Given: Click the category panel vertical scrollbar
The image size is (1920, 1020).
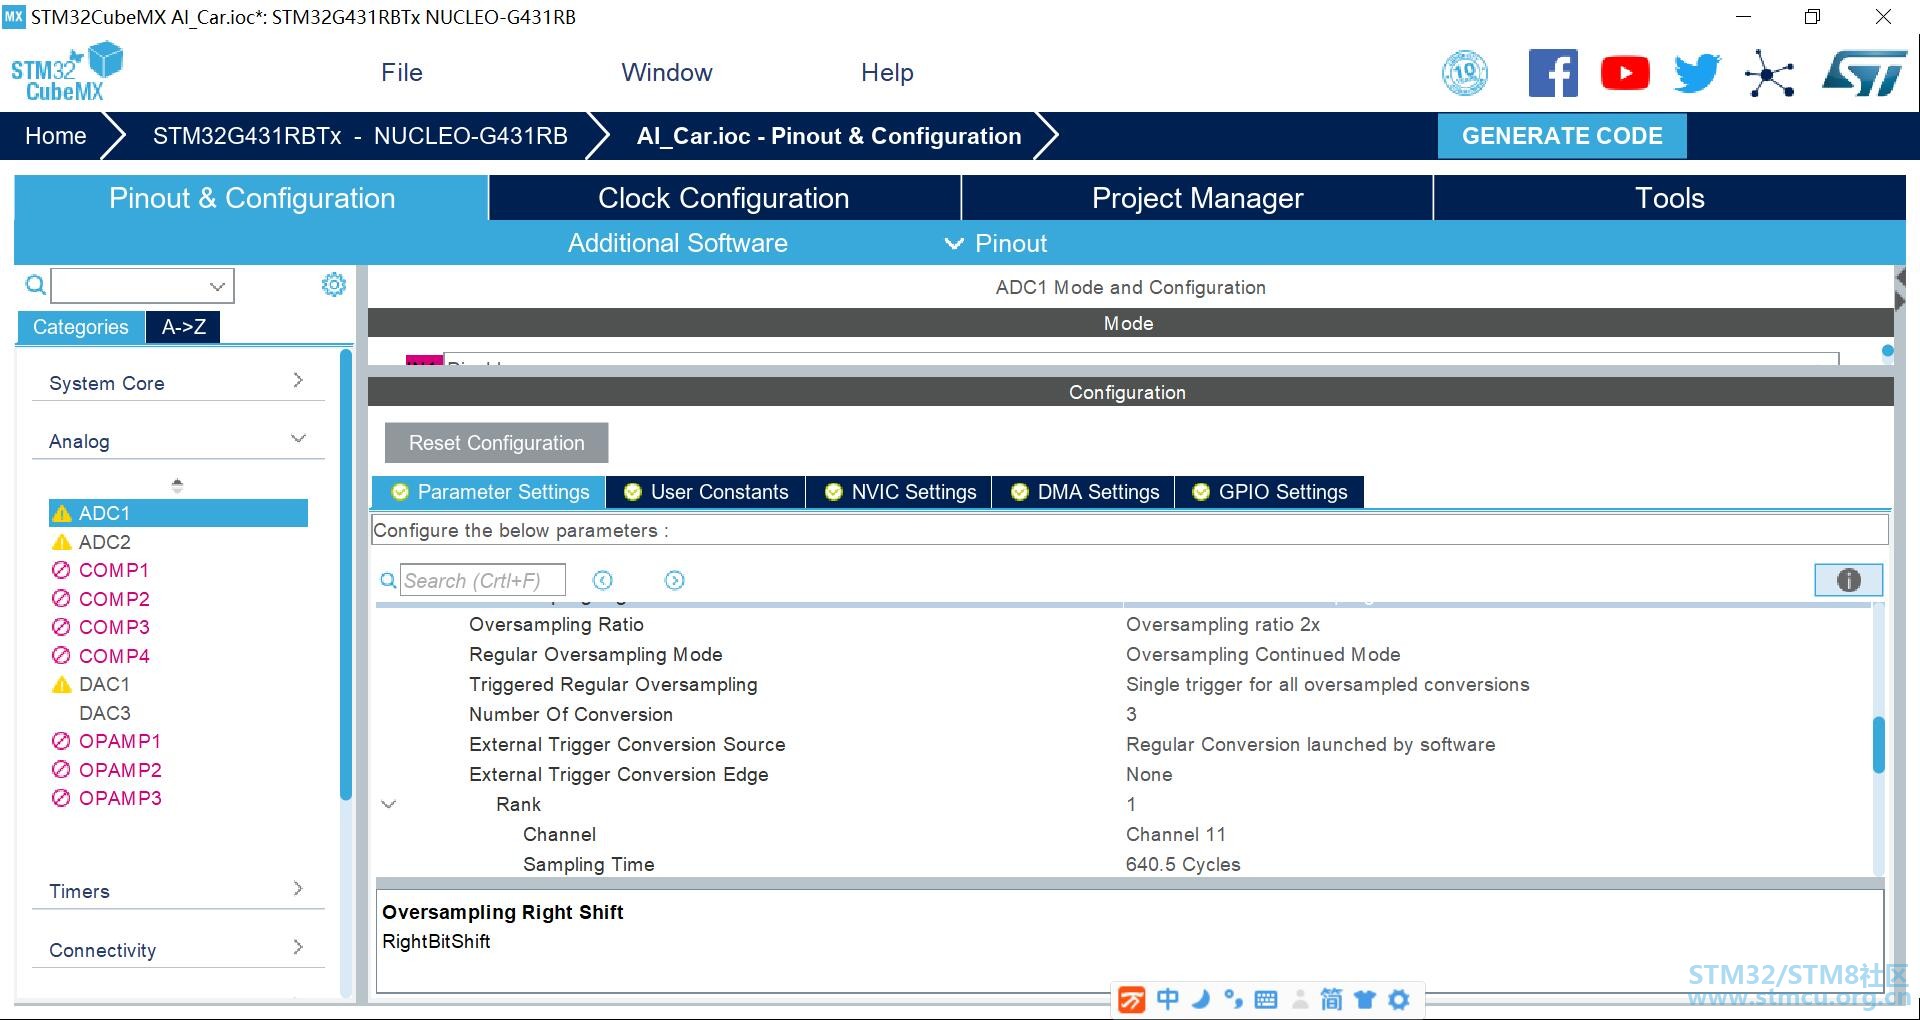Looking at the screenshot, I should pos(346,575).
